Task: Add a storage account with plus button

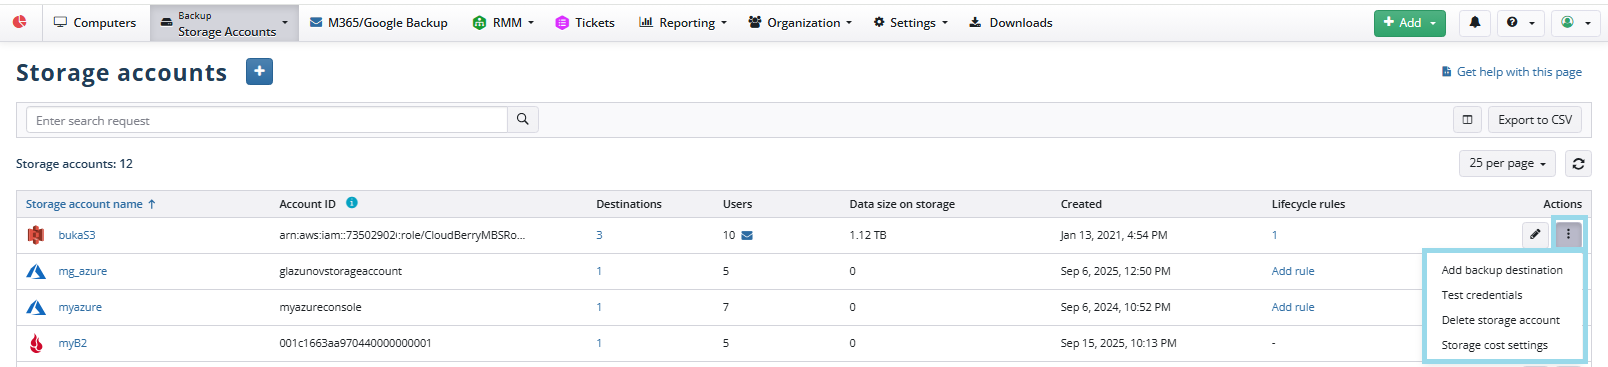Action: tap(259, 72)
